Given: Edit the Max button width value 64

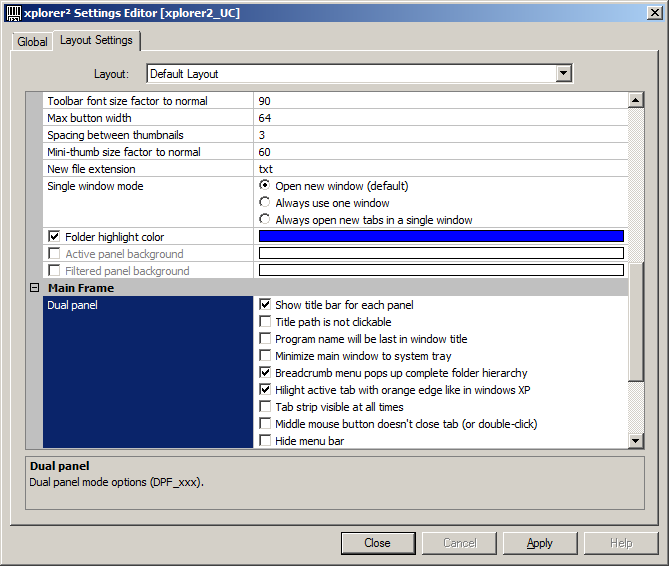Looking at the screenshot, I should point(441,118).
